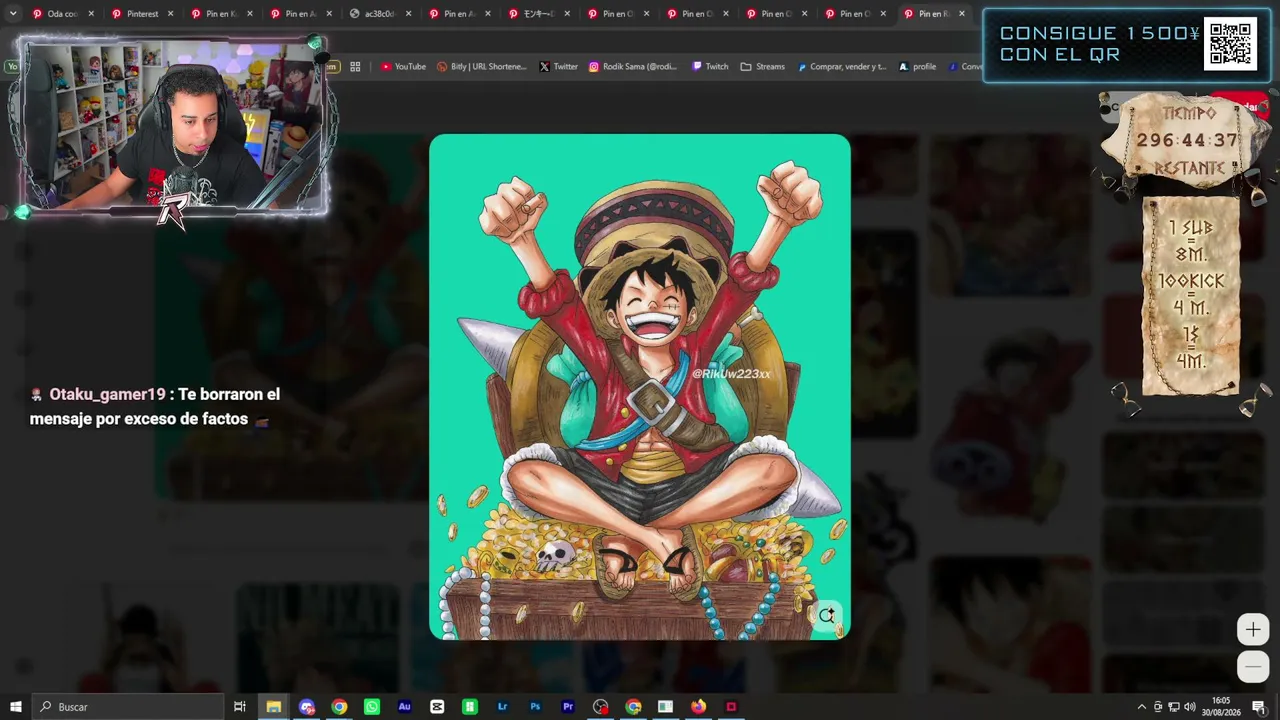Close the "Oda co" tab
This screenshot has height=720, width=1280.
click(x=91, y=14)
